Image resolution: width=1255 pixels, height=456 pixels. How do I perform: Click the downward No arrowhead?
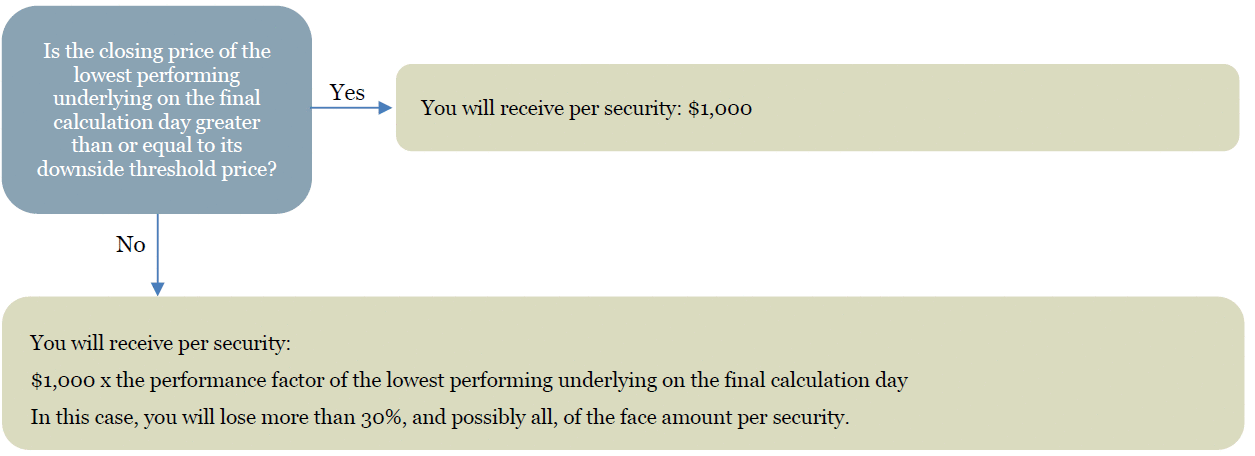[157, 288]
